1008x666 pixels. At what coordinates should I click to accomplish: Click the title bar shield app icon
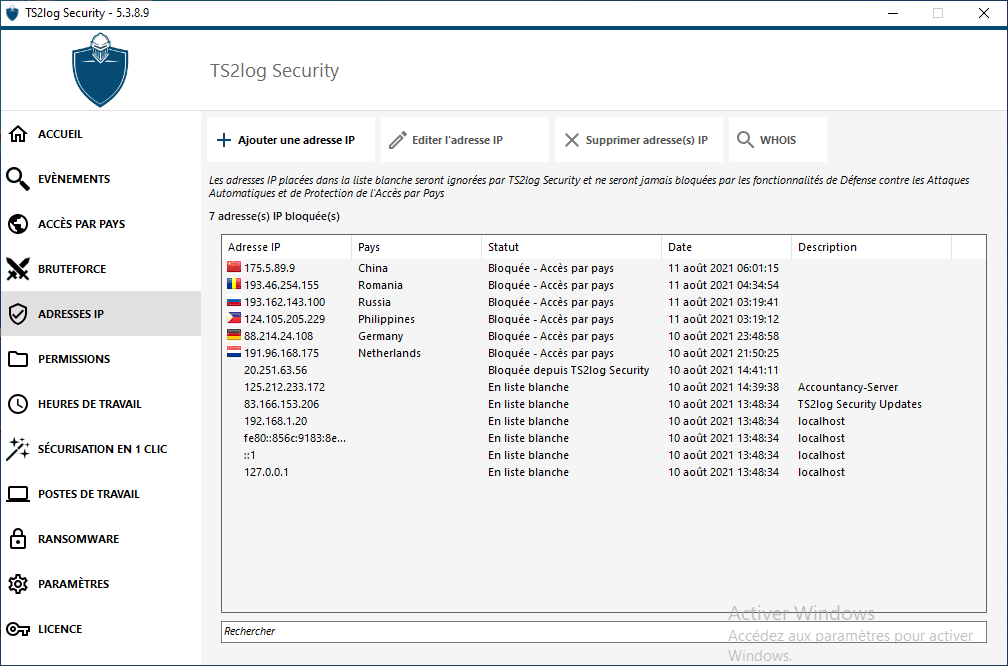pos(12,13)
